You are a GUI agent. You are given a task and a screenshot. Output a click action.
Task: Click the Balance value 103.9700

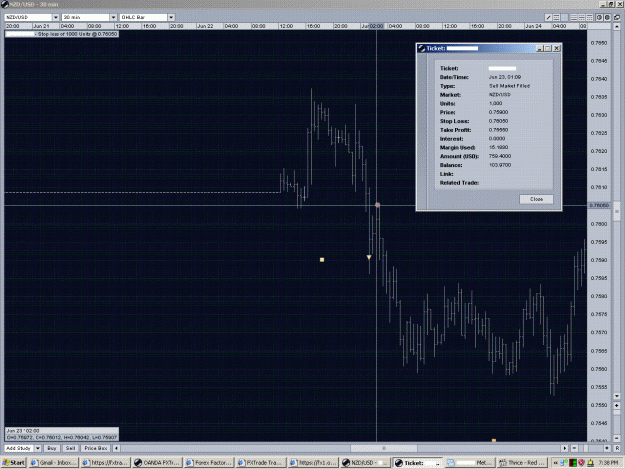(500, 165)
